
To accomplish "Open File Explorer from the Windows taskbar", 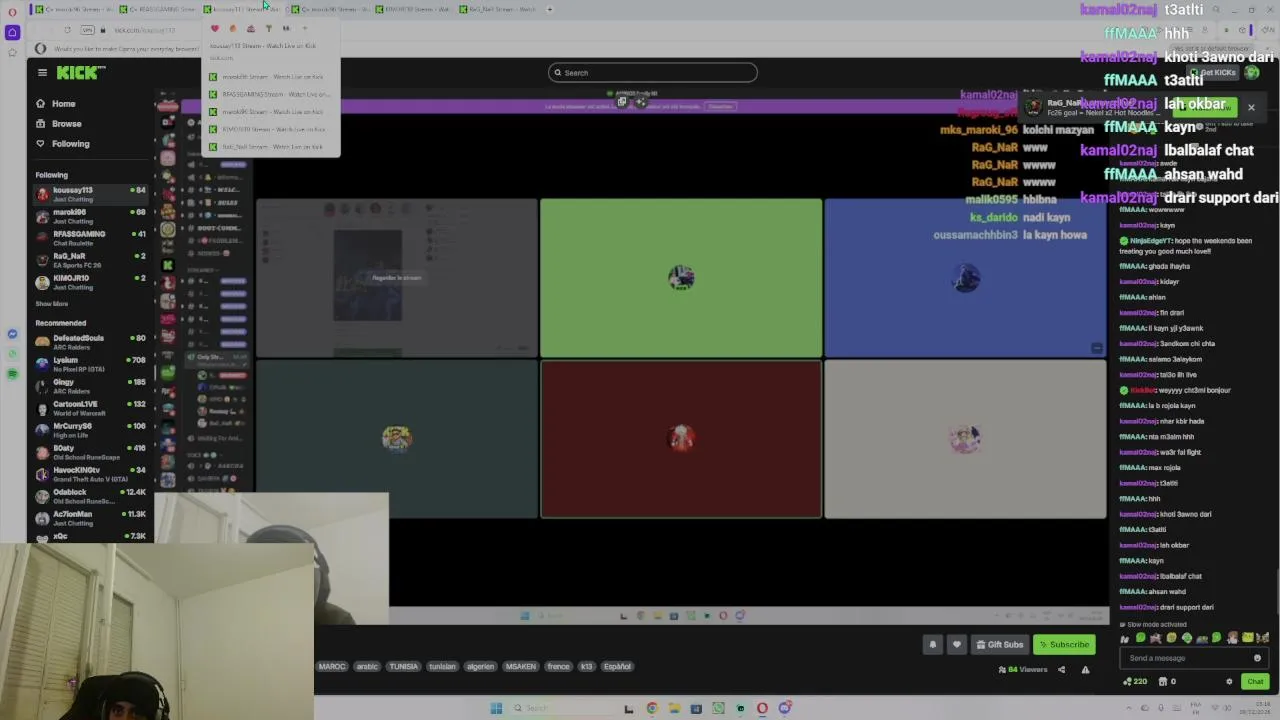I will tap(674, 709).
